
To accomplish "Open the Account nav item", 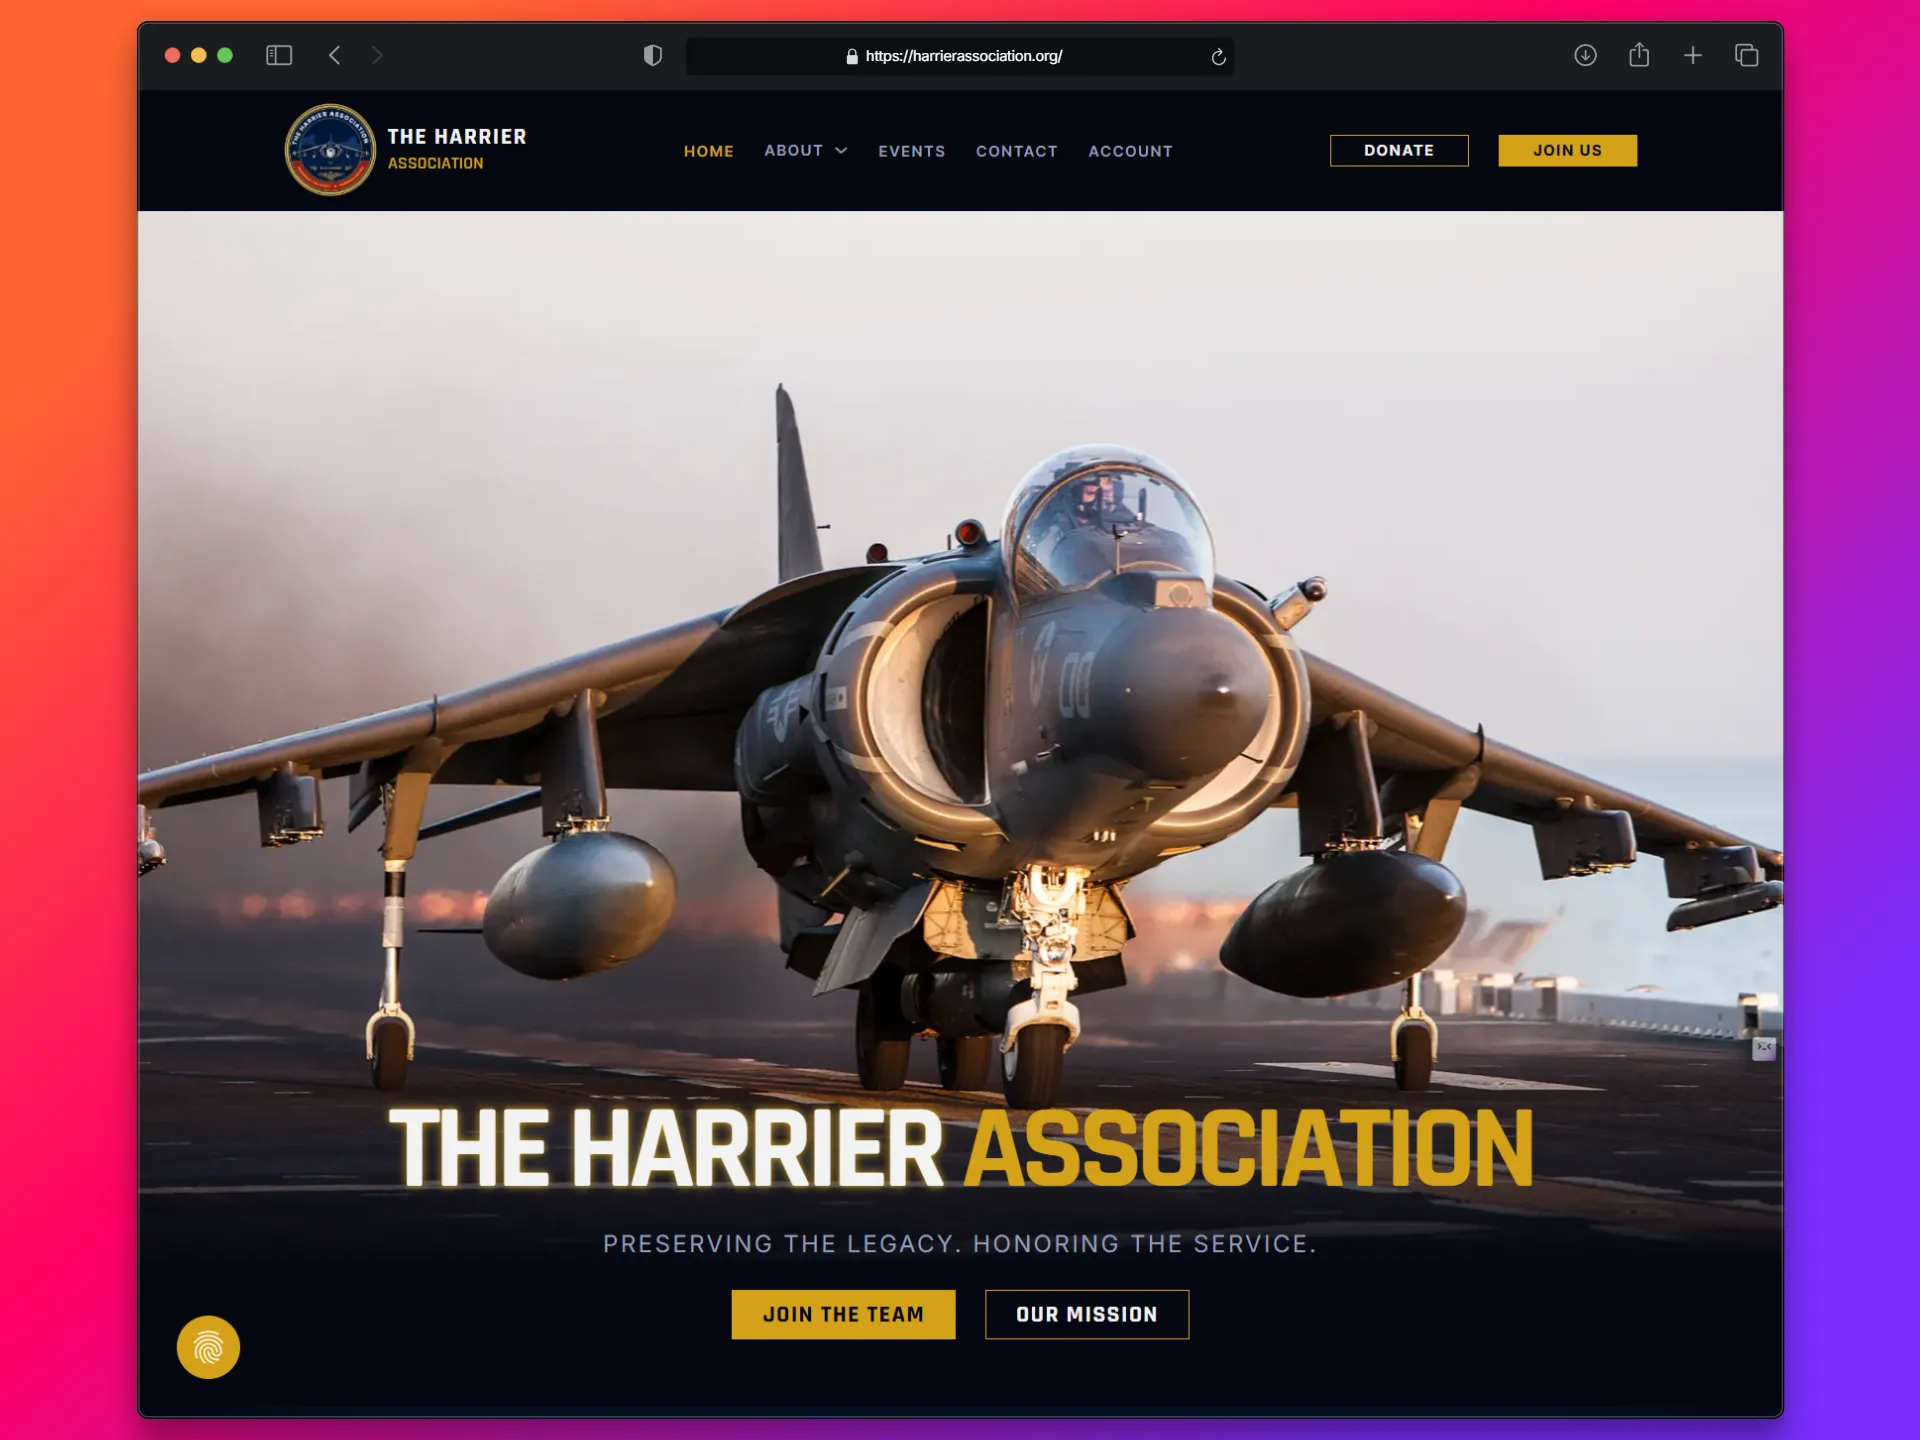I will tap(1131, 151).
